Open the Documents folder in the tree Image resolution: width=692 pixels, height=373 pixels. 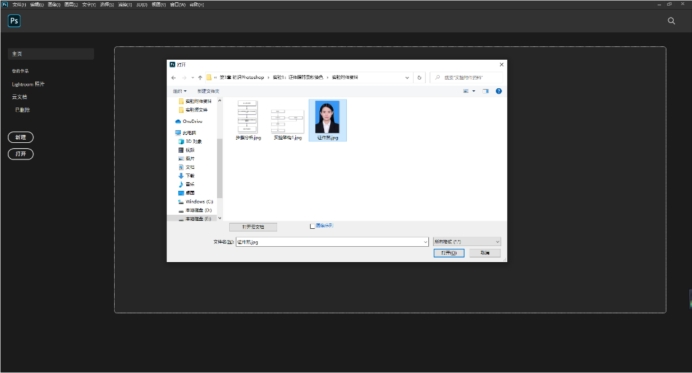[186, 167]
